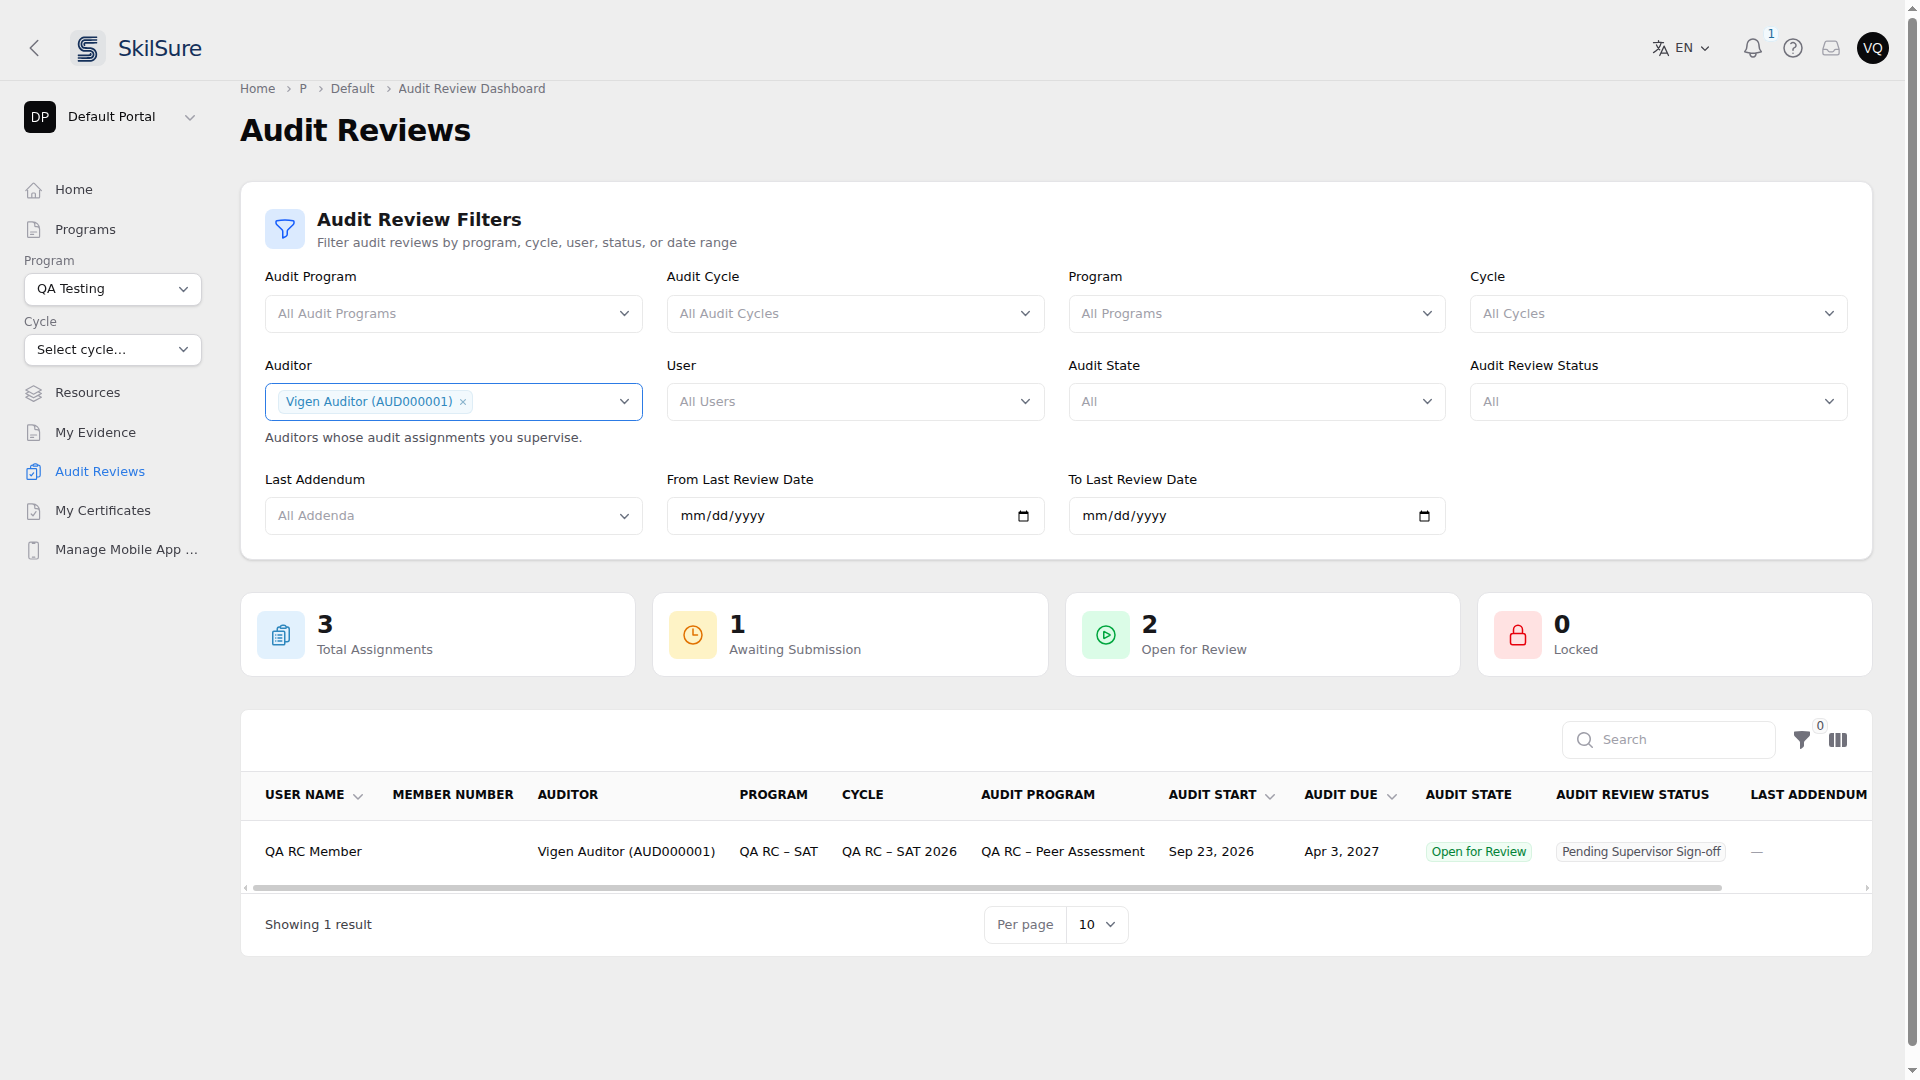Click the language translate icon

pos(1661,48)
